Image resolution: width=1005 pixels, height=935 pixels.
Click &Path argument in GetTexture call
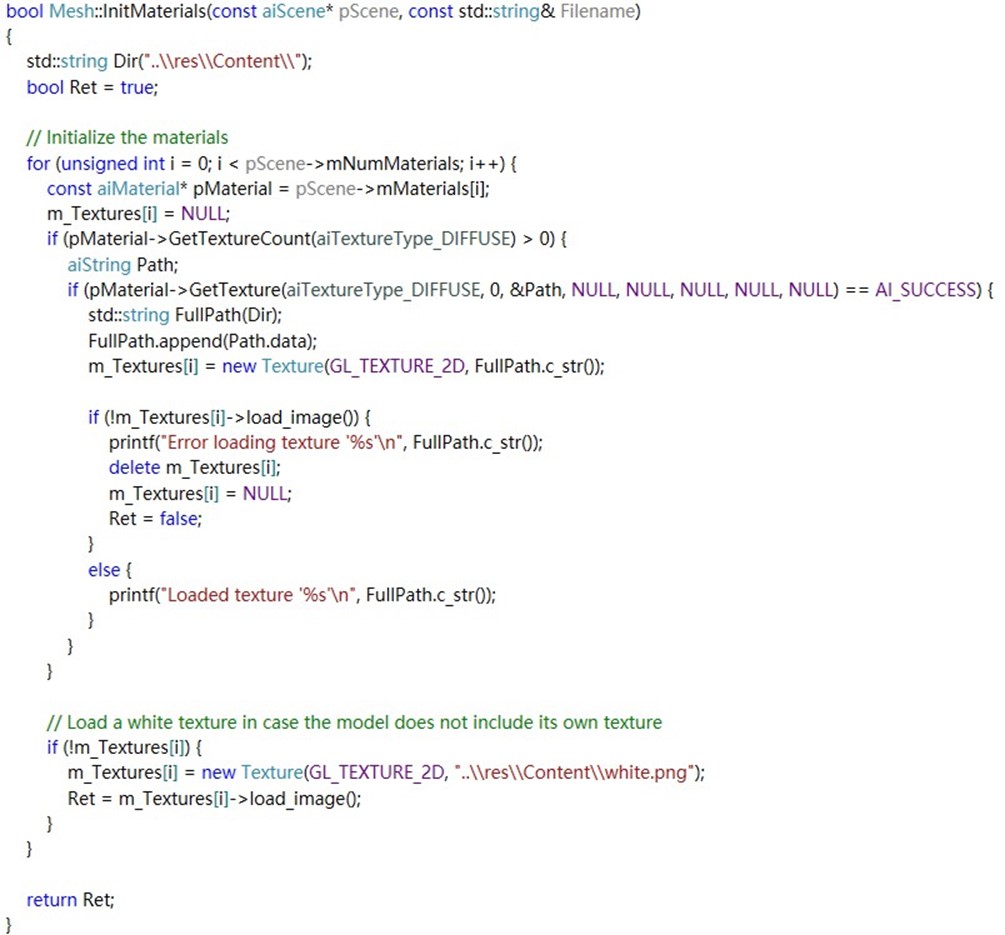tap(536, 290)
